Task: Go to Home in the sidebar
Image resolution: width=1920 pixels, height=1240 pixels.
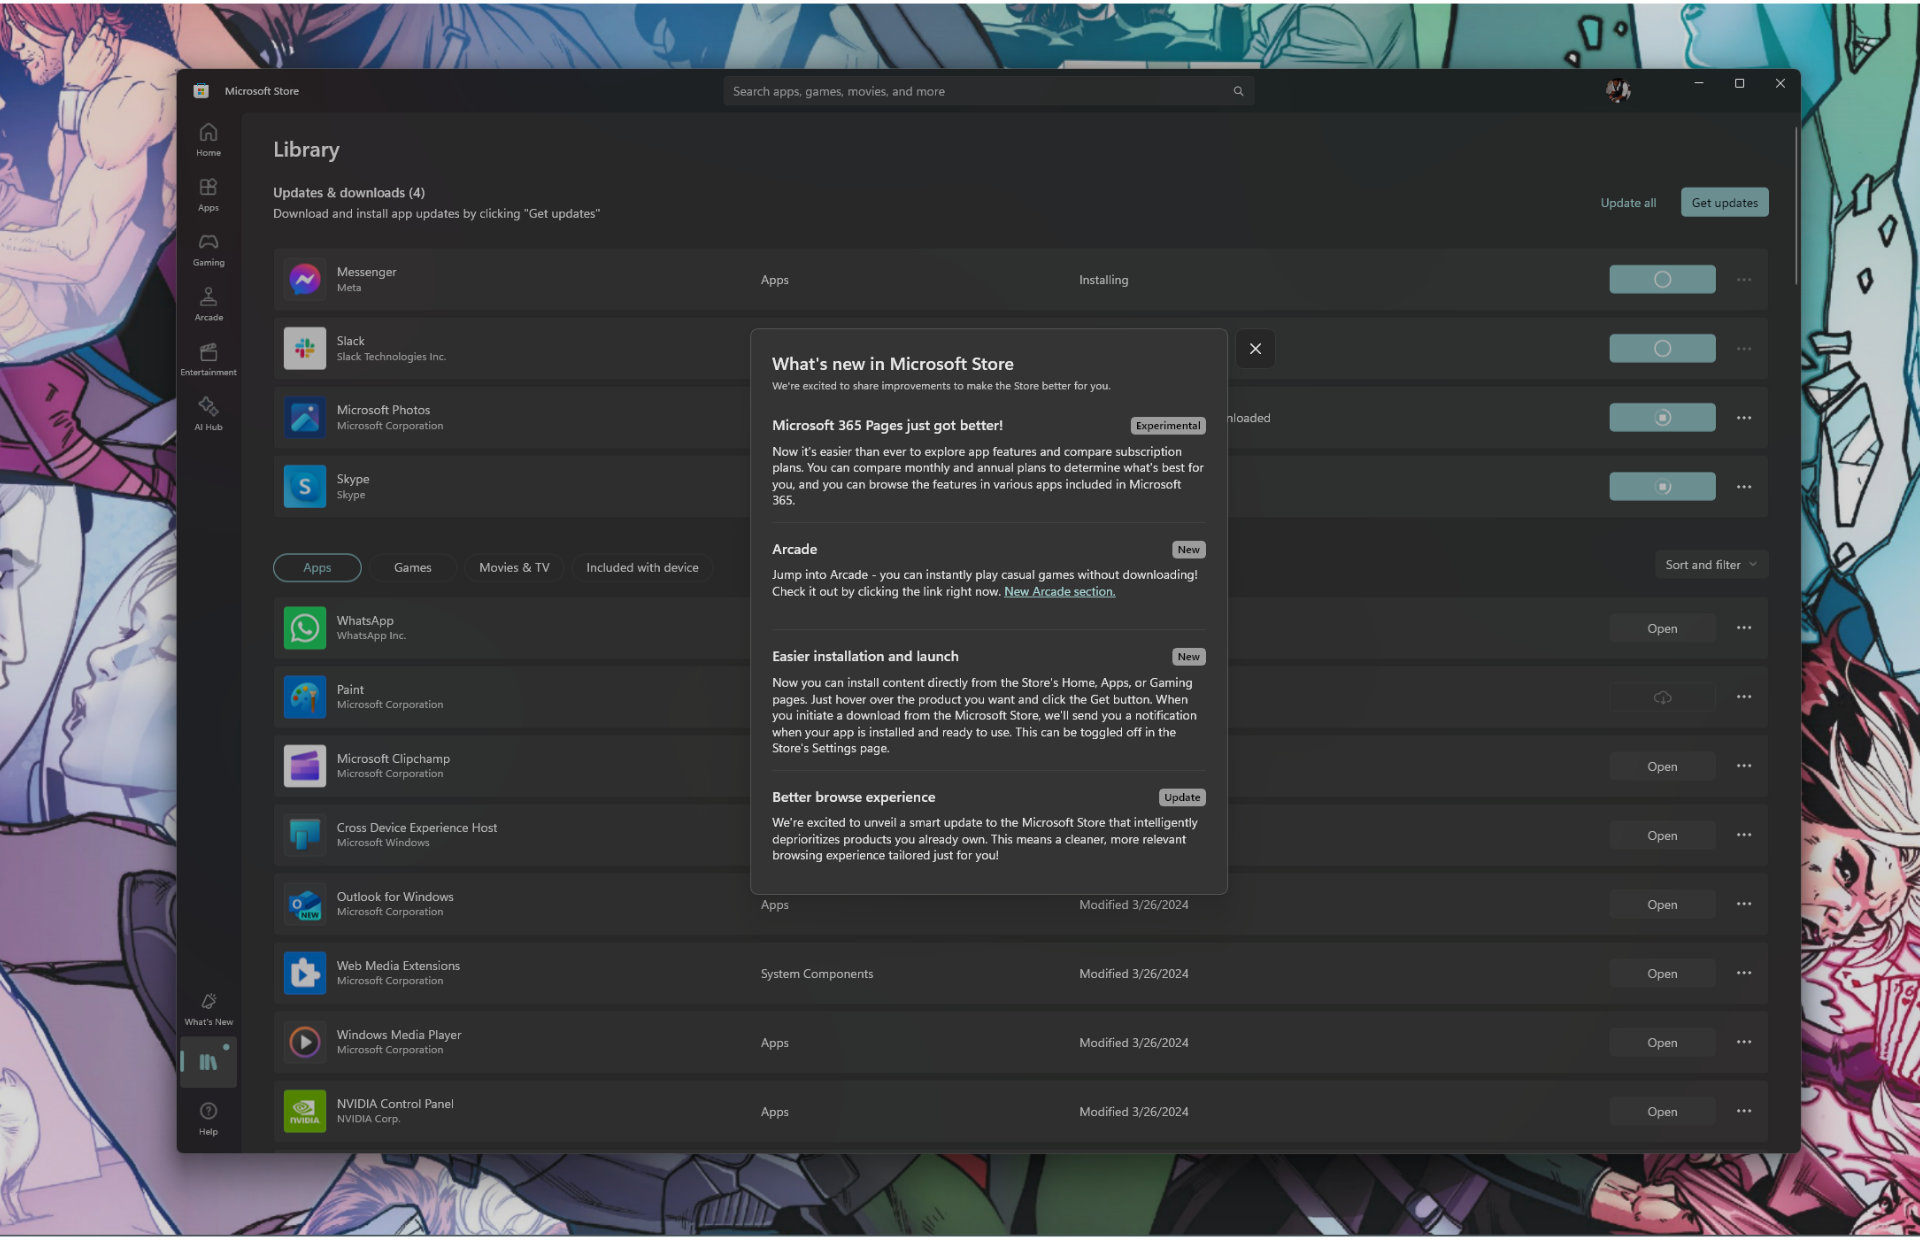Action: (208, 139)
